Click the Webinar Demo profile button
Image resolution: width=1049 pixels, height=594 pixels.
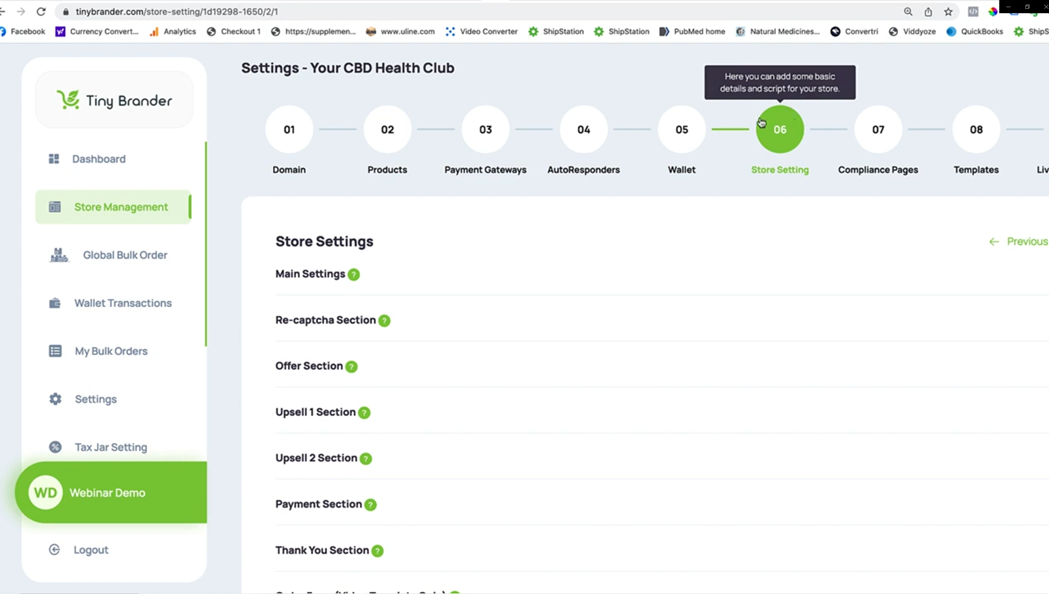(111, 492)
